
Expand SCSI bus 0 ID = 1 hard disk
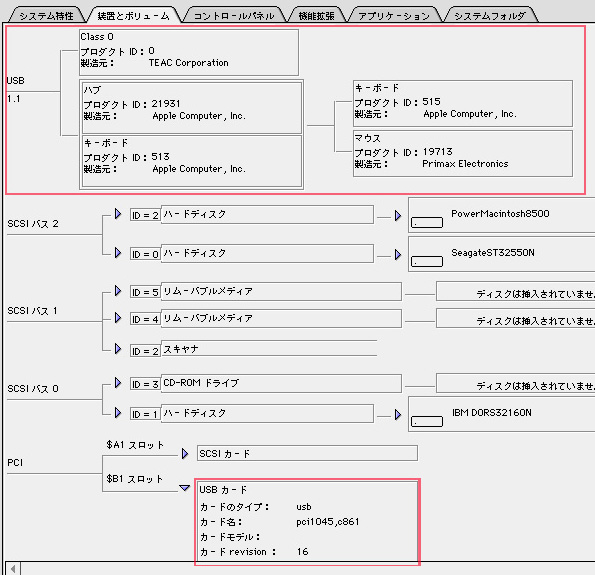118,413
